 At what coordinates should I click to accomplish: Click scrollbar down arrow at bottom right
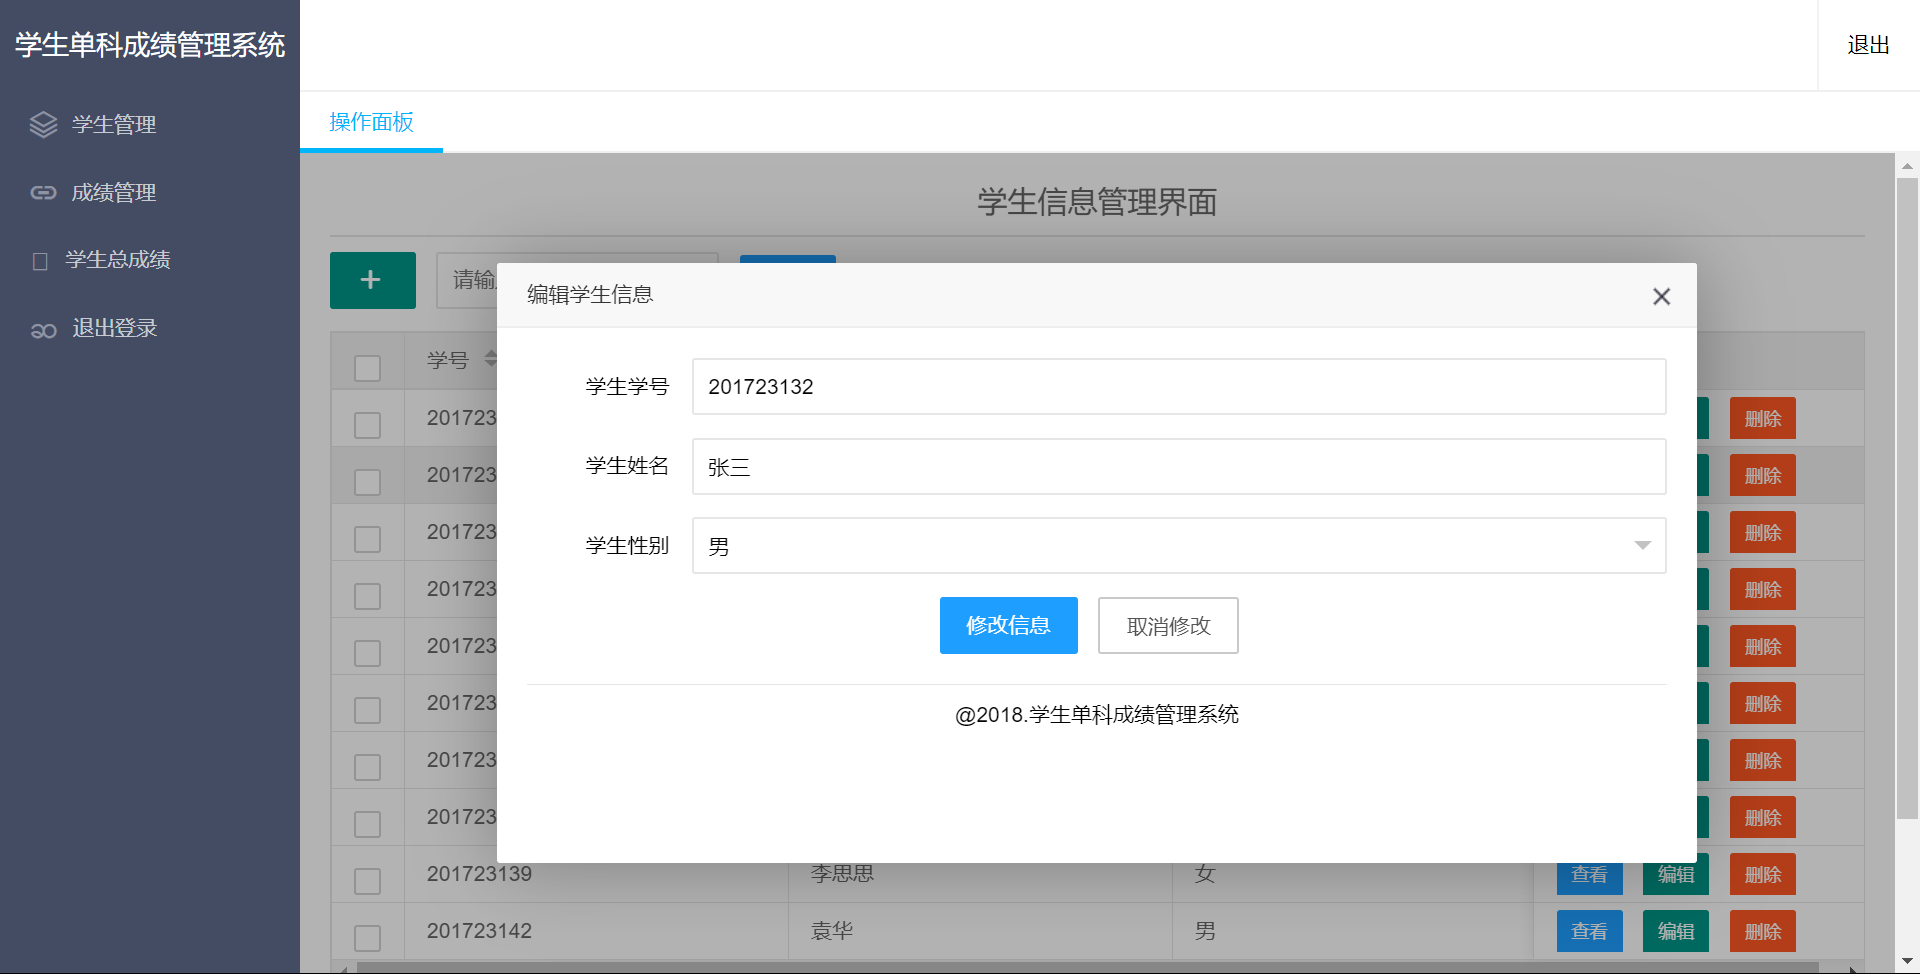click(1907, 961)
